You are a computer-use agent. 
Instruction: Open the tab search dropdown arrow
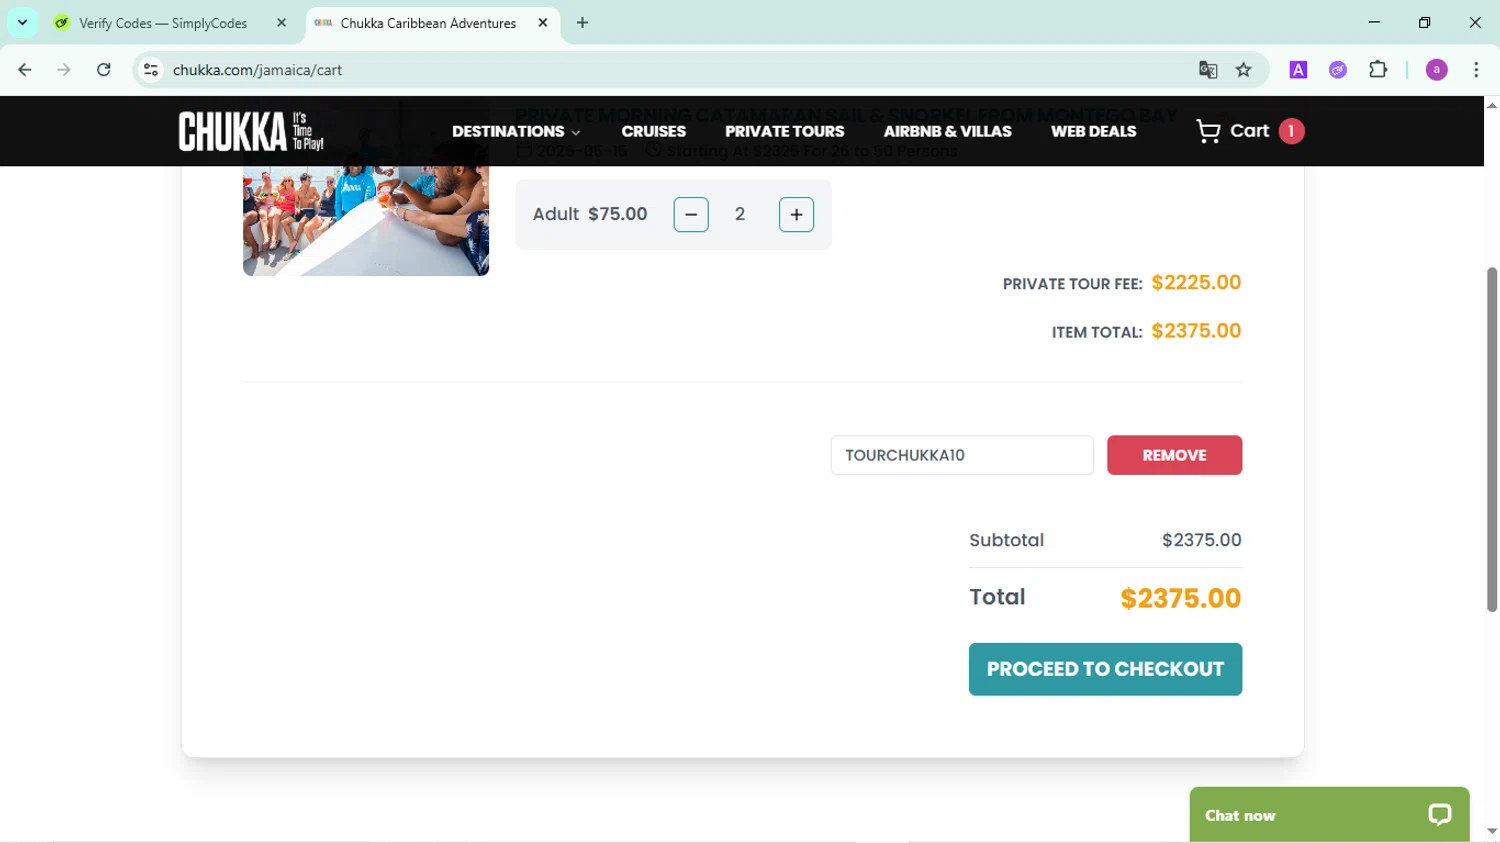[22, 22]
